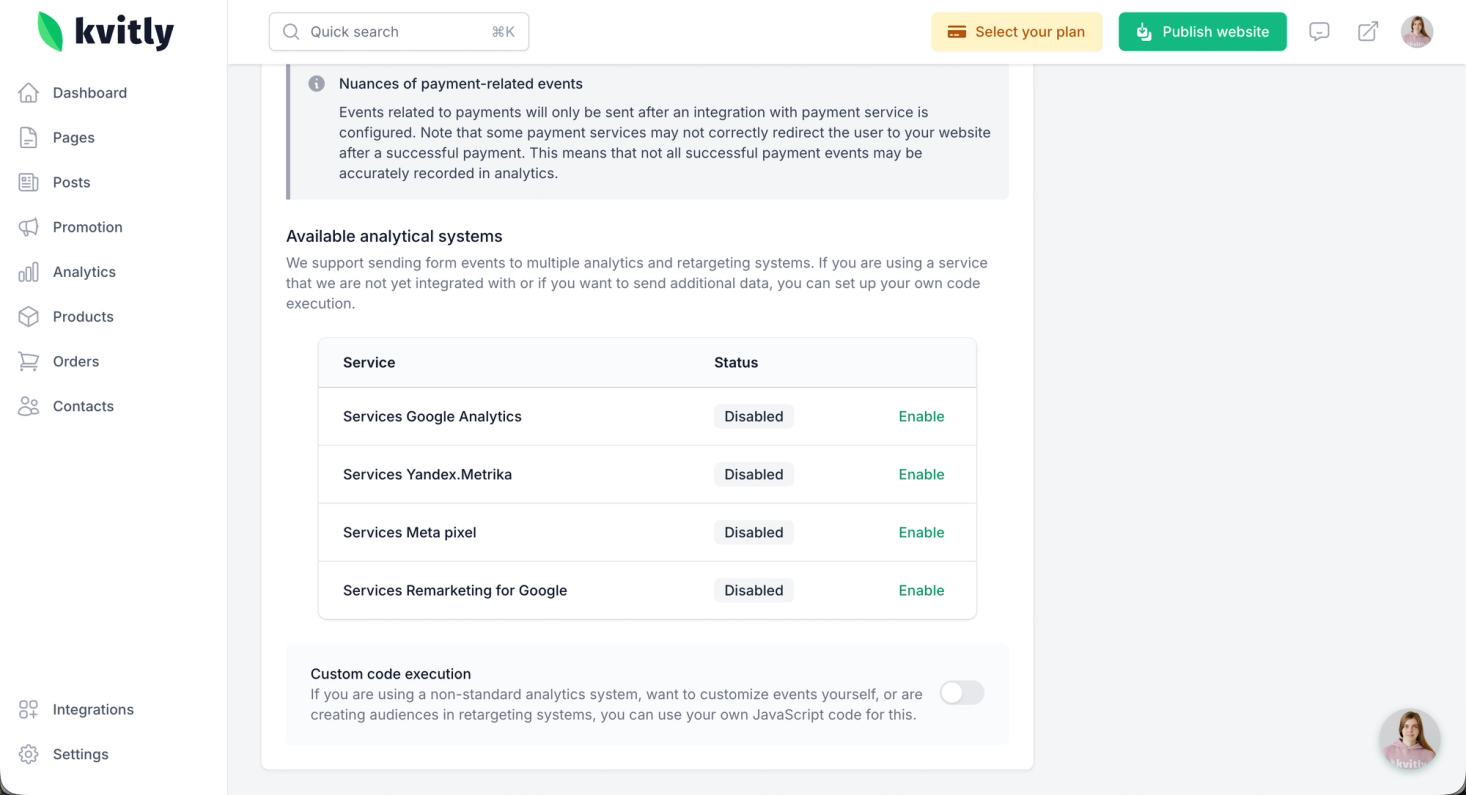
Task: Enable Services Remarketing for Google
Action: pyautogui.click(x=921, y=591)
